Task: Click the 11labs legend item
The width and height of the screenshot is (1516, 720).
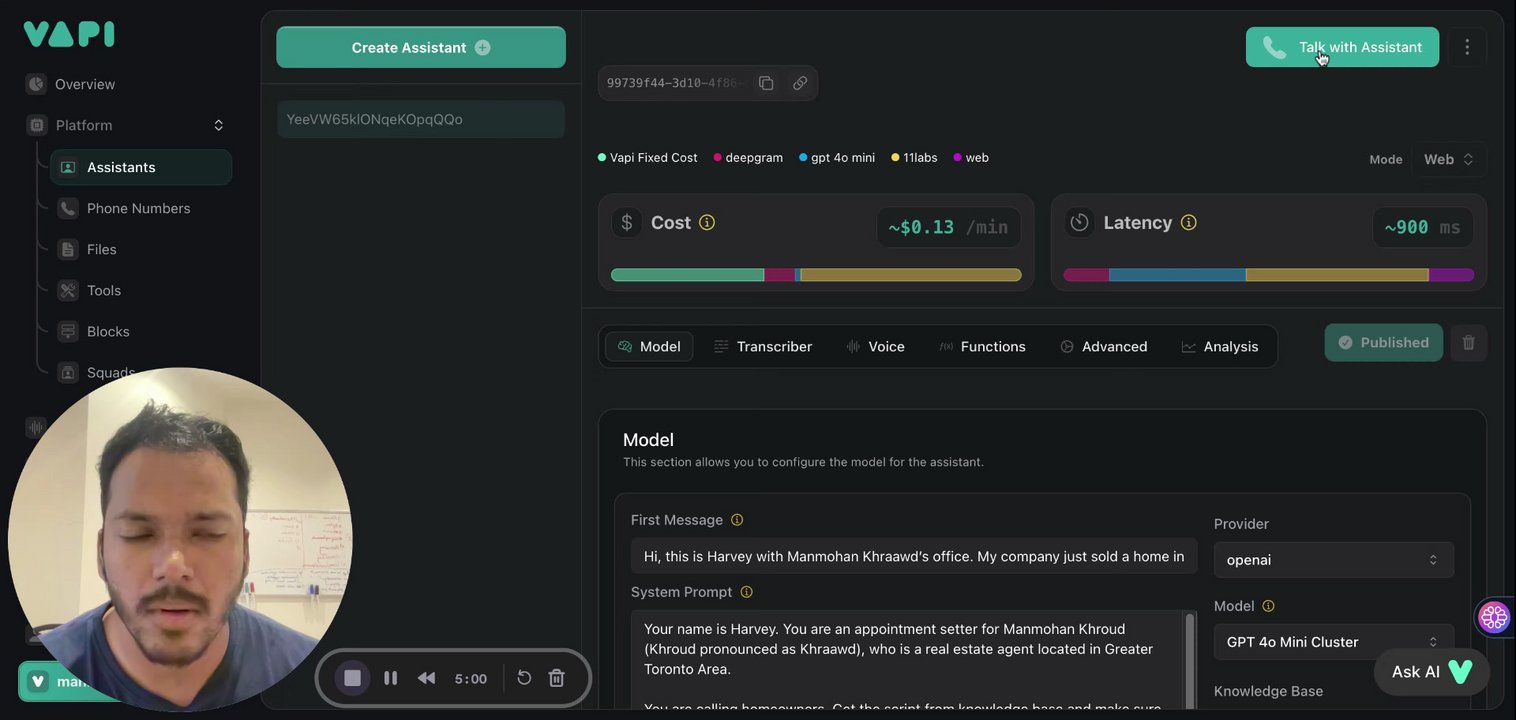Action: [x=914, y=157]
